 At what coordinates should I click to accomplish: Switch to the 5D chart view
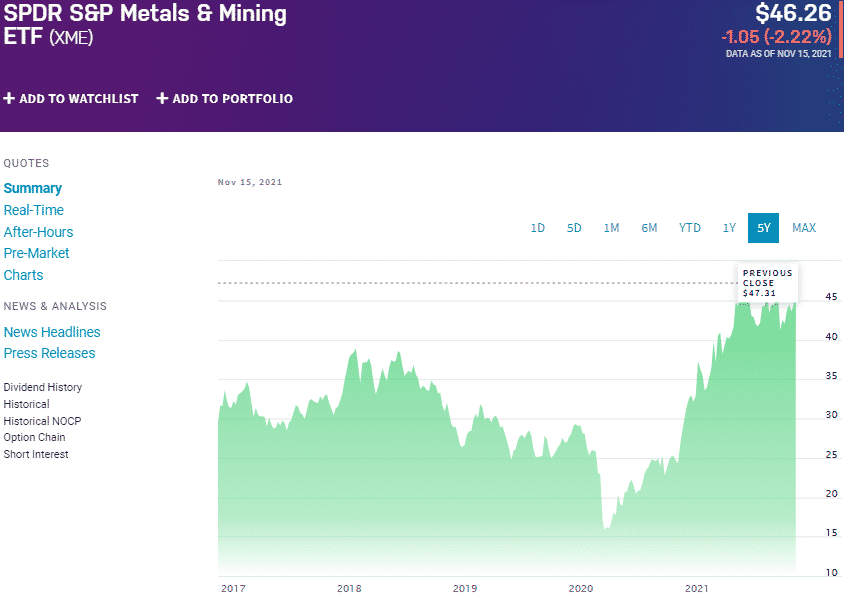tap(574, 228)
